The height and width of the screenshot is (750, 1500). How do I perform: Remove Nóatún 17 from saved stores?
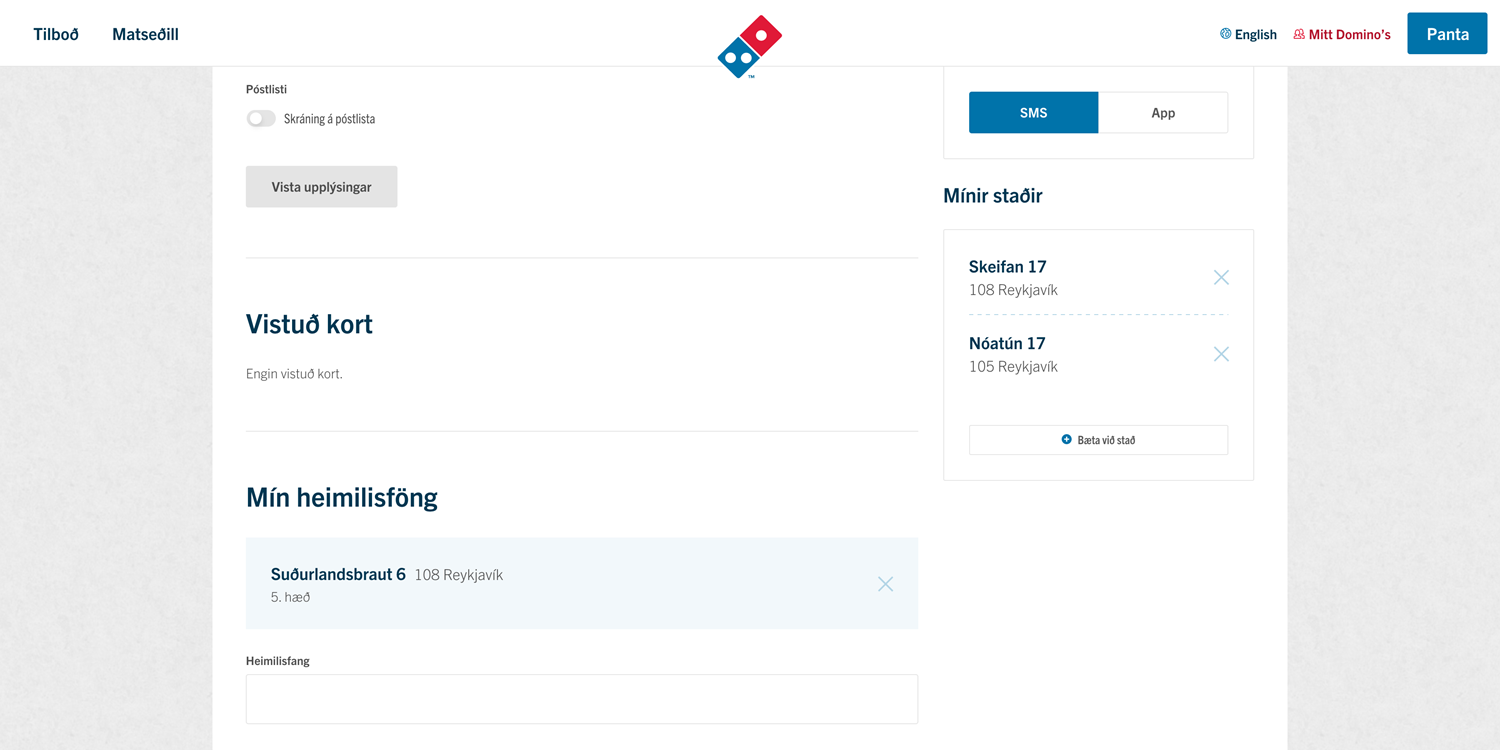click(x=1221, y=353)
